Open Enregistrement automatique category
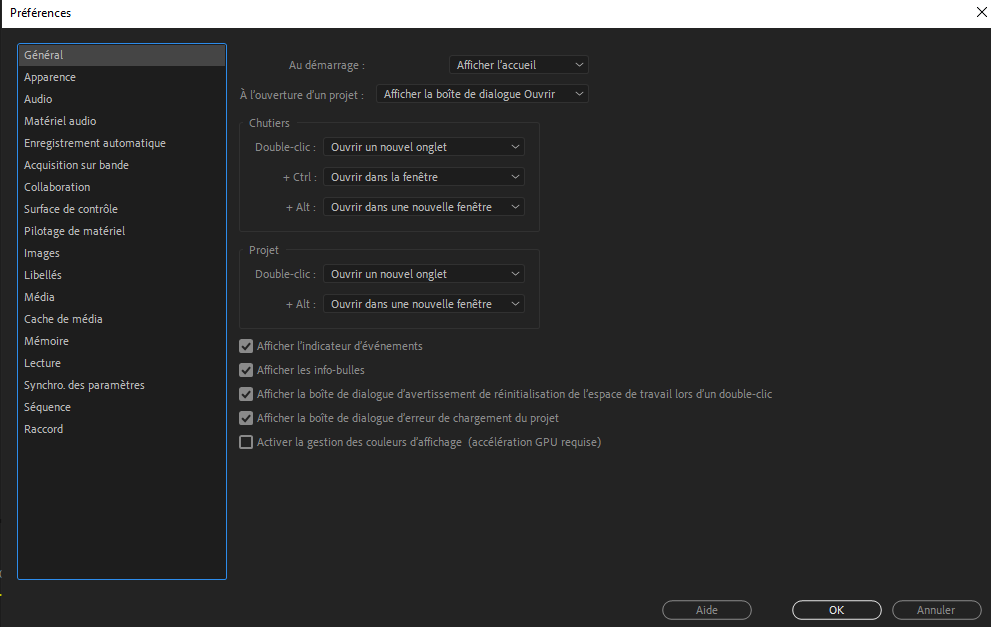 [x=95, y=143]
